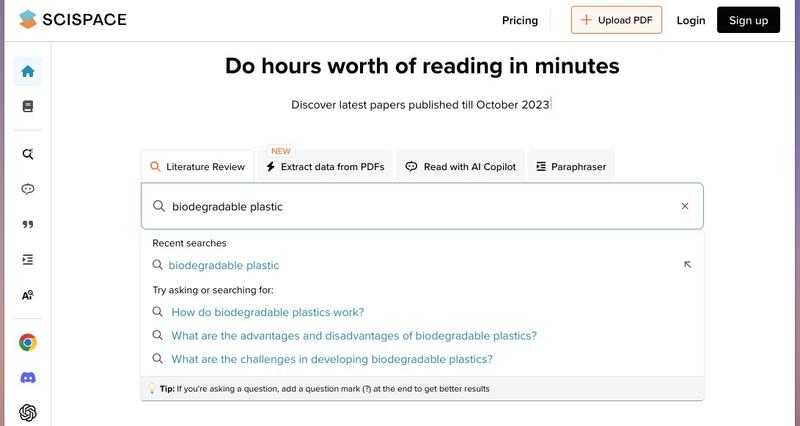Click the Home icon in sidebar
The image size is (800, 426).
(28, 71)
